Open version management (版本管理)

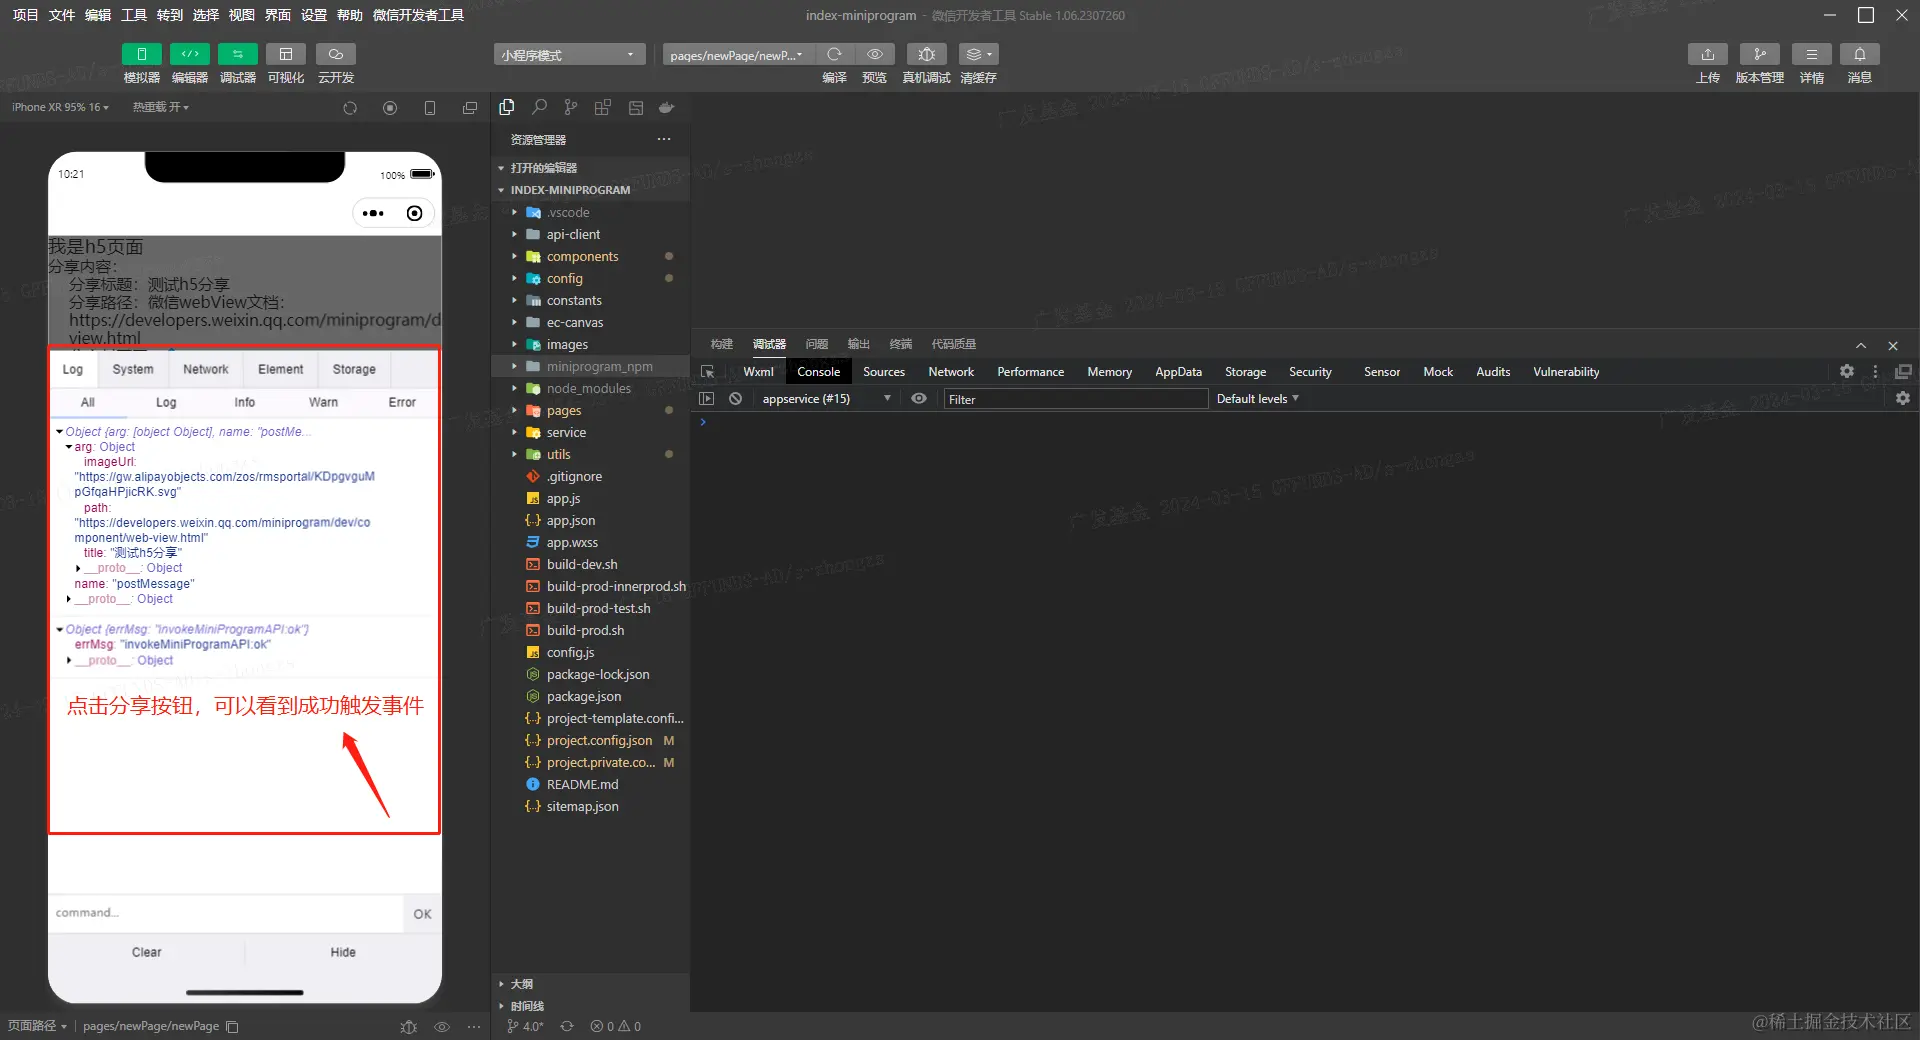(x=1760, y=54)
